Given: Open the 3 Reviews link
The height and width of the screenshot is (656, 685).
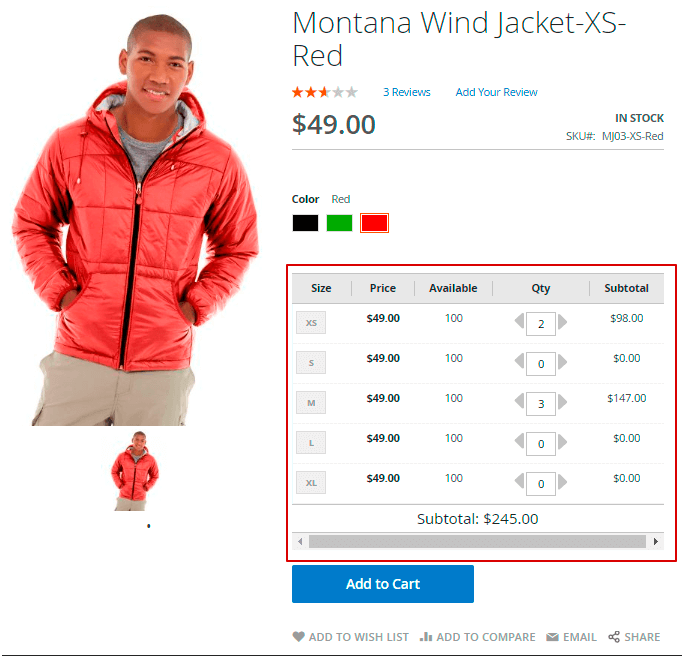Looking at the screenshot, I should tap(407, 92).
